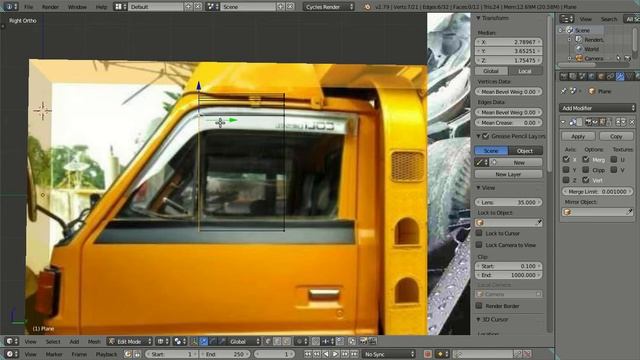Jump to the first frame
This screenshot has width=640, height=360.
pos(308,354)
